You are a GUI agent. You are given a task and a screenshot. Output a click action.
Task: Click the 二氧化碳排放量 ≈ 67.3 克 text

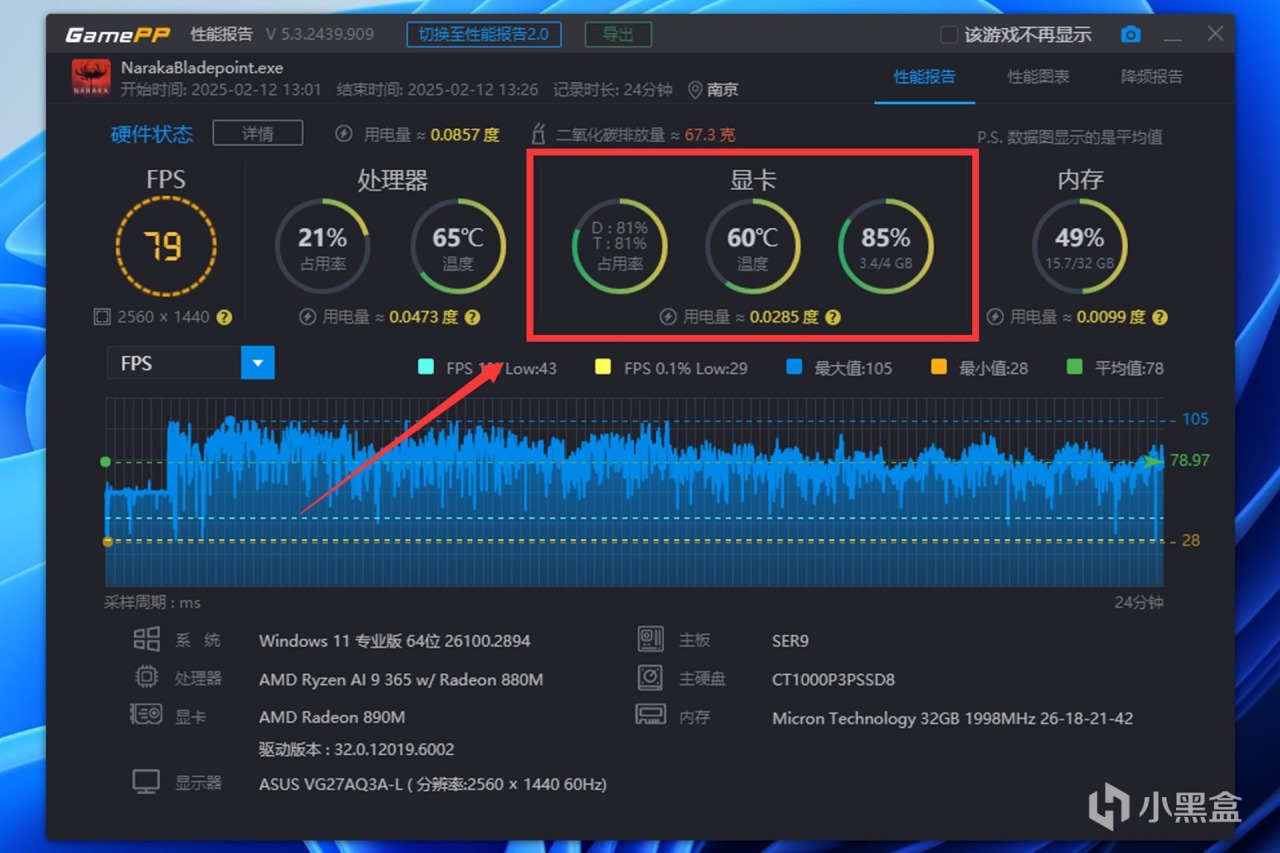pyautogui.click(x=646, y=134)
